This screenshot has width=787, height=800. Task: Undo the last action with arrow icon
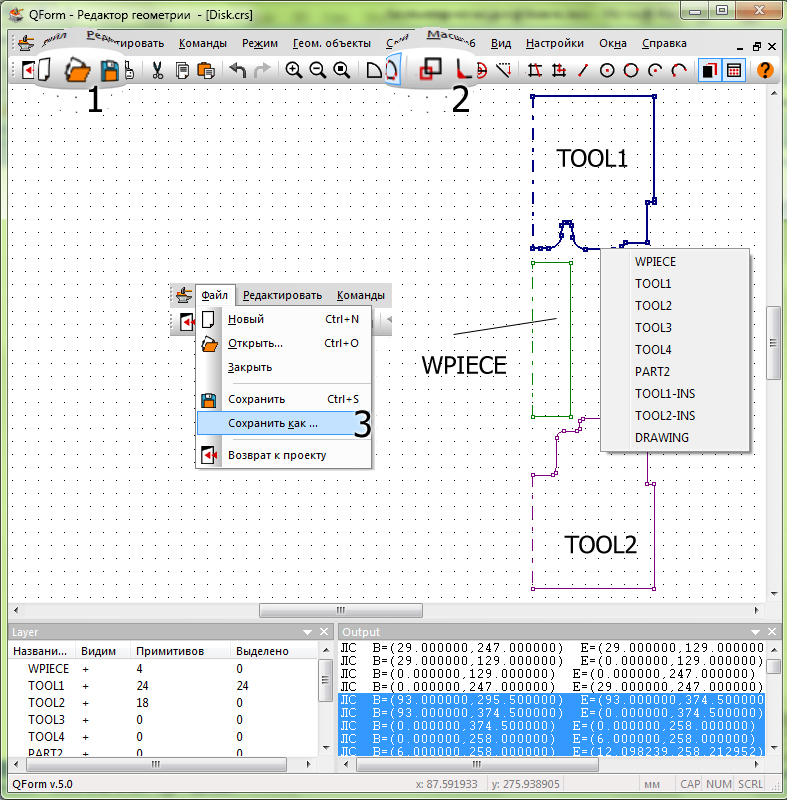click(x=238, y=70)
